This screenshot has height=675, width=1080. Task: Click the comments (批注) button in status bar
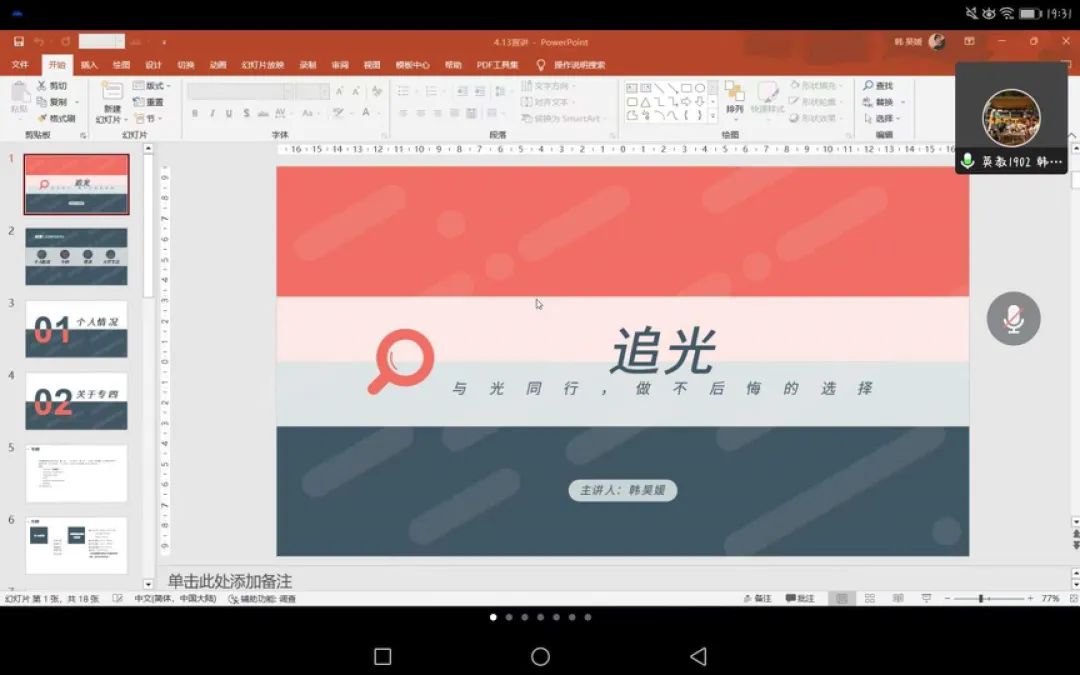click(800, 598)
